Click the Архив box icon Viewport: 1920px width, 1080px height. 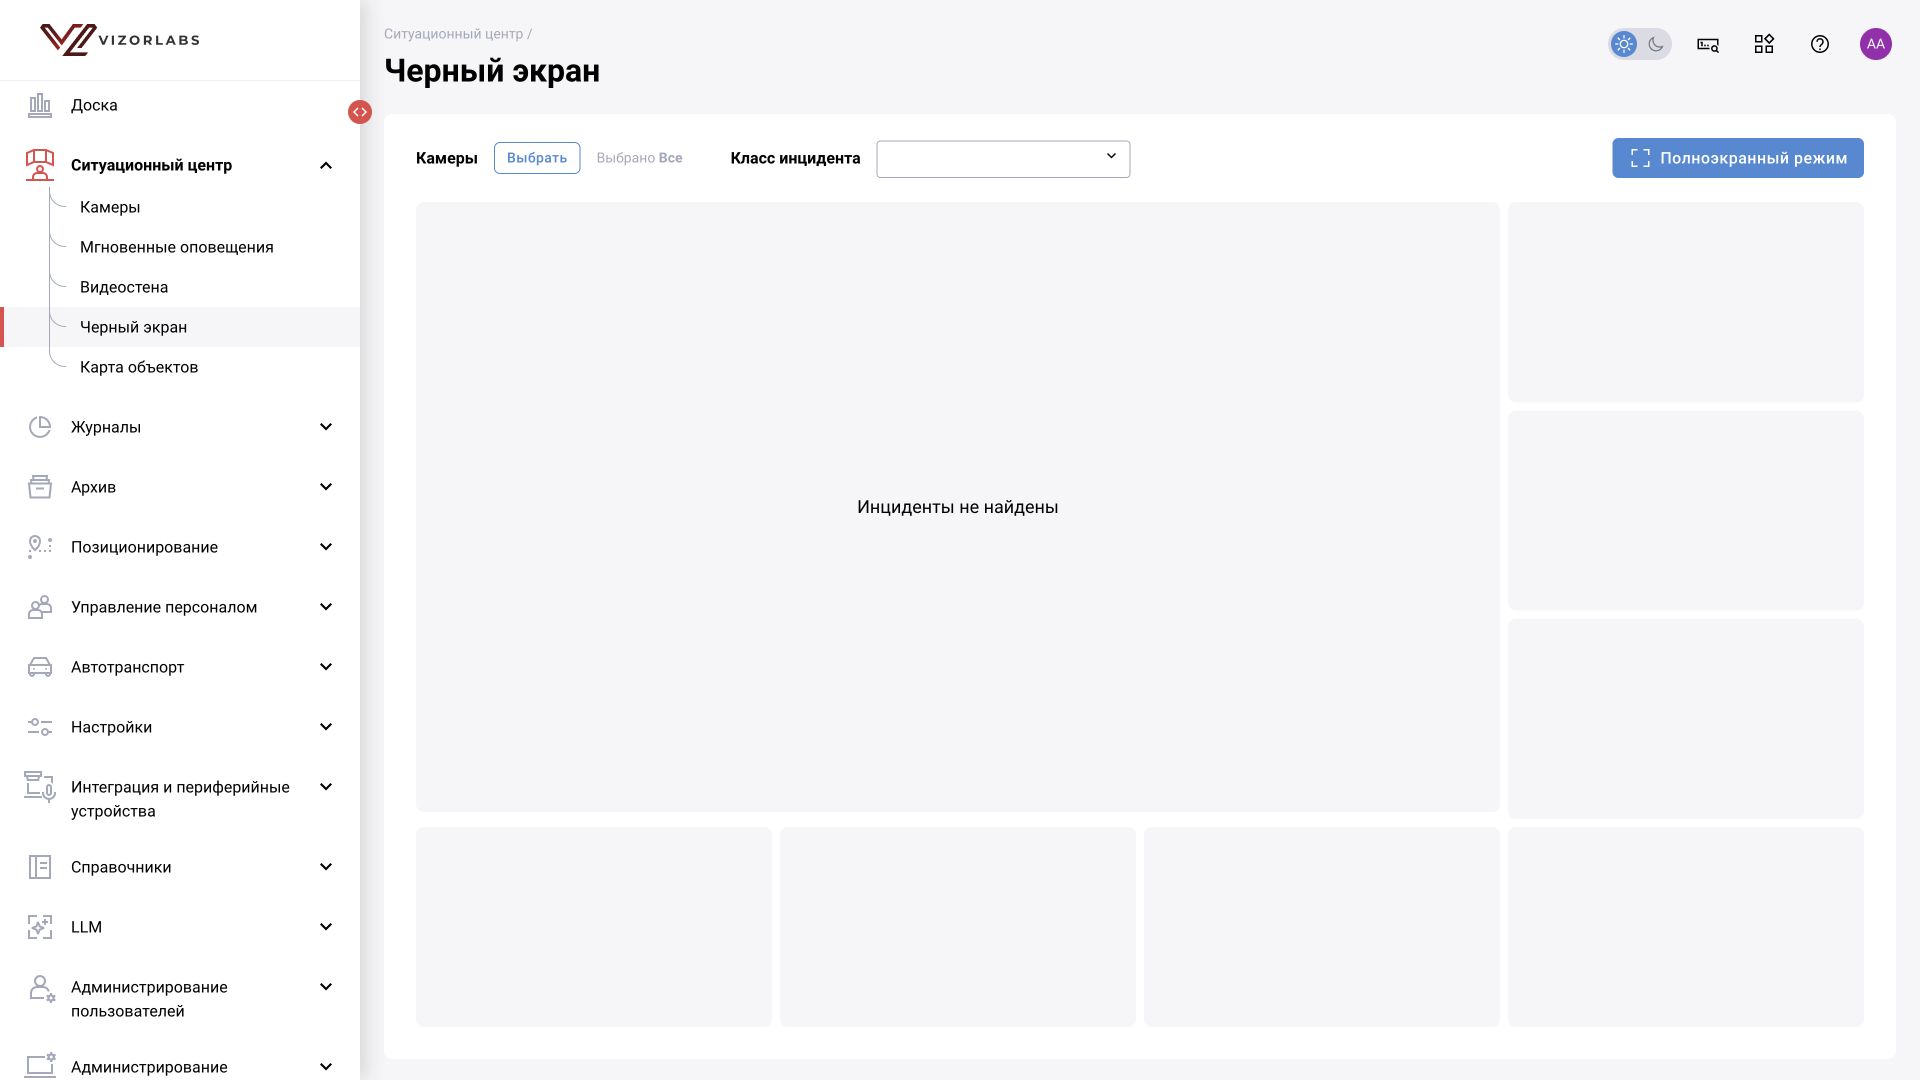[x=40, y=487]
